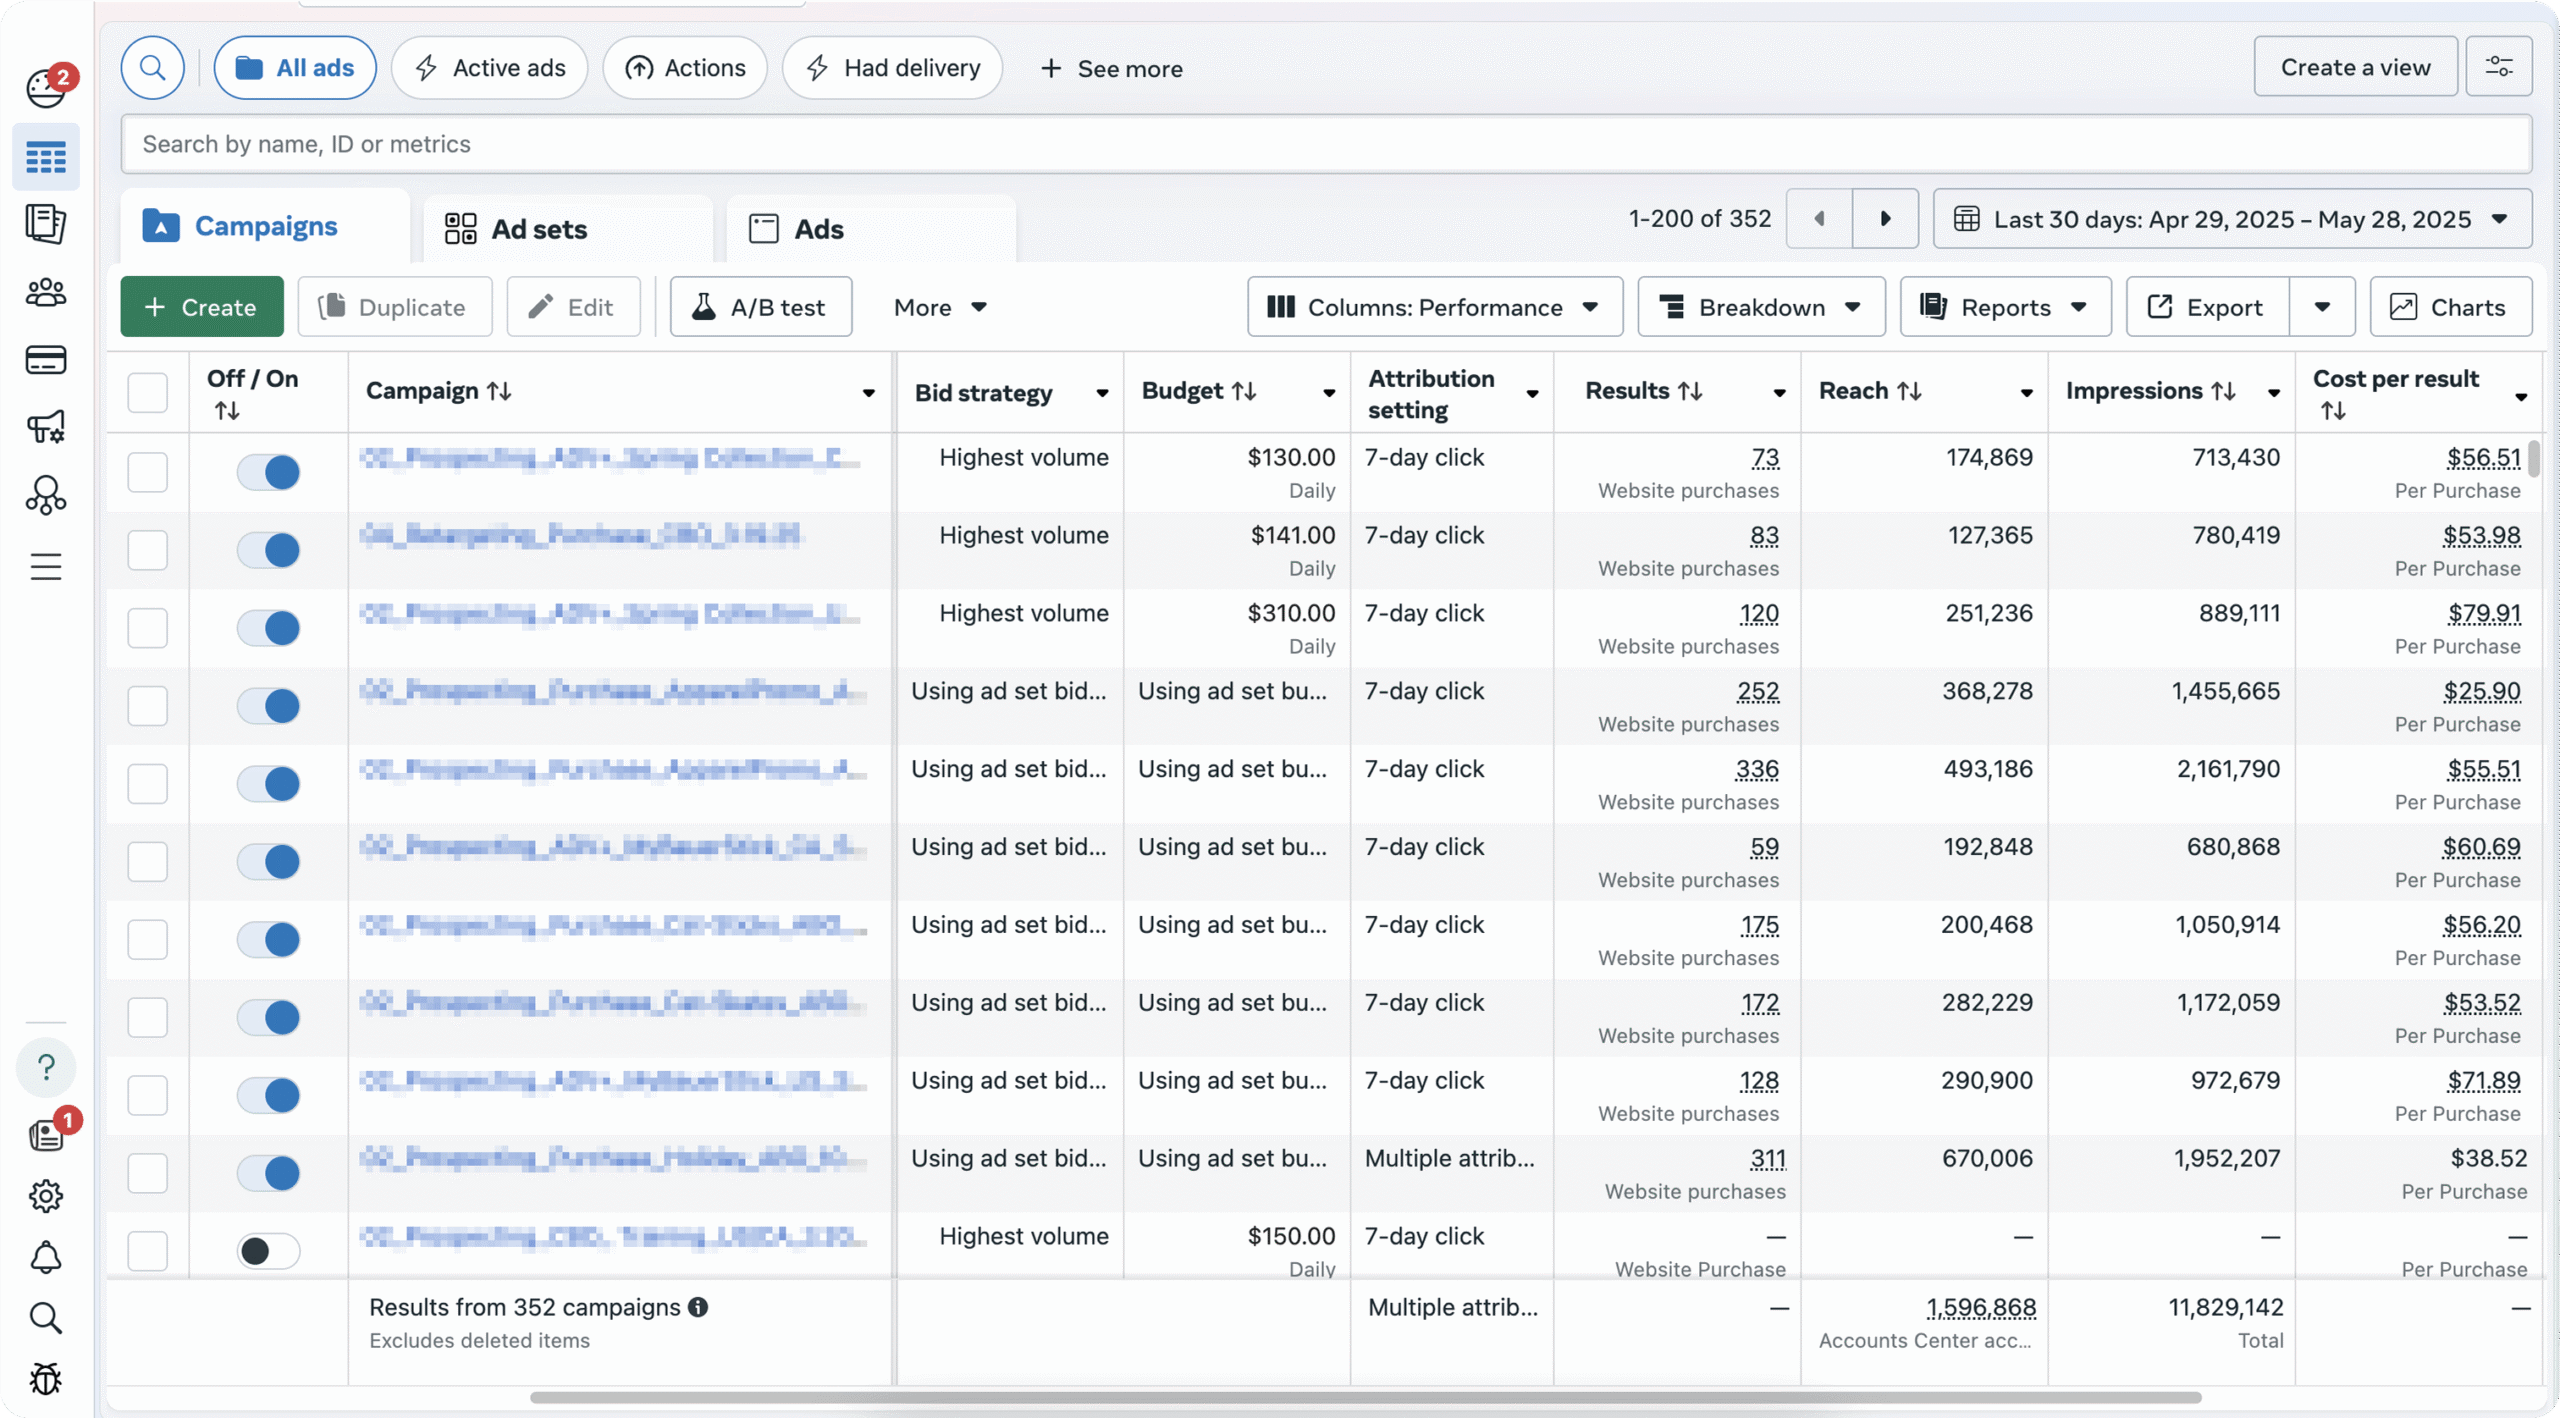This screenshot has height=1418, width=2560.
Task: Click the A/B test button
Action: click(761, 307)
